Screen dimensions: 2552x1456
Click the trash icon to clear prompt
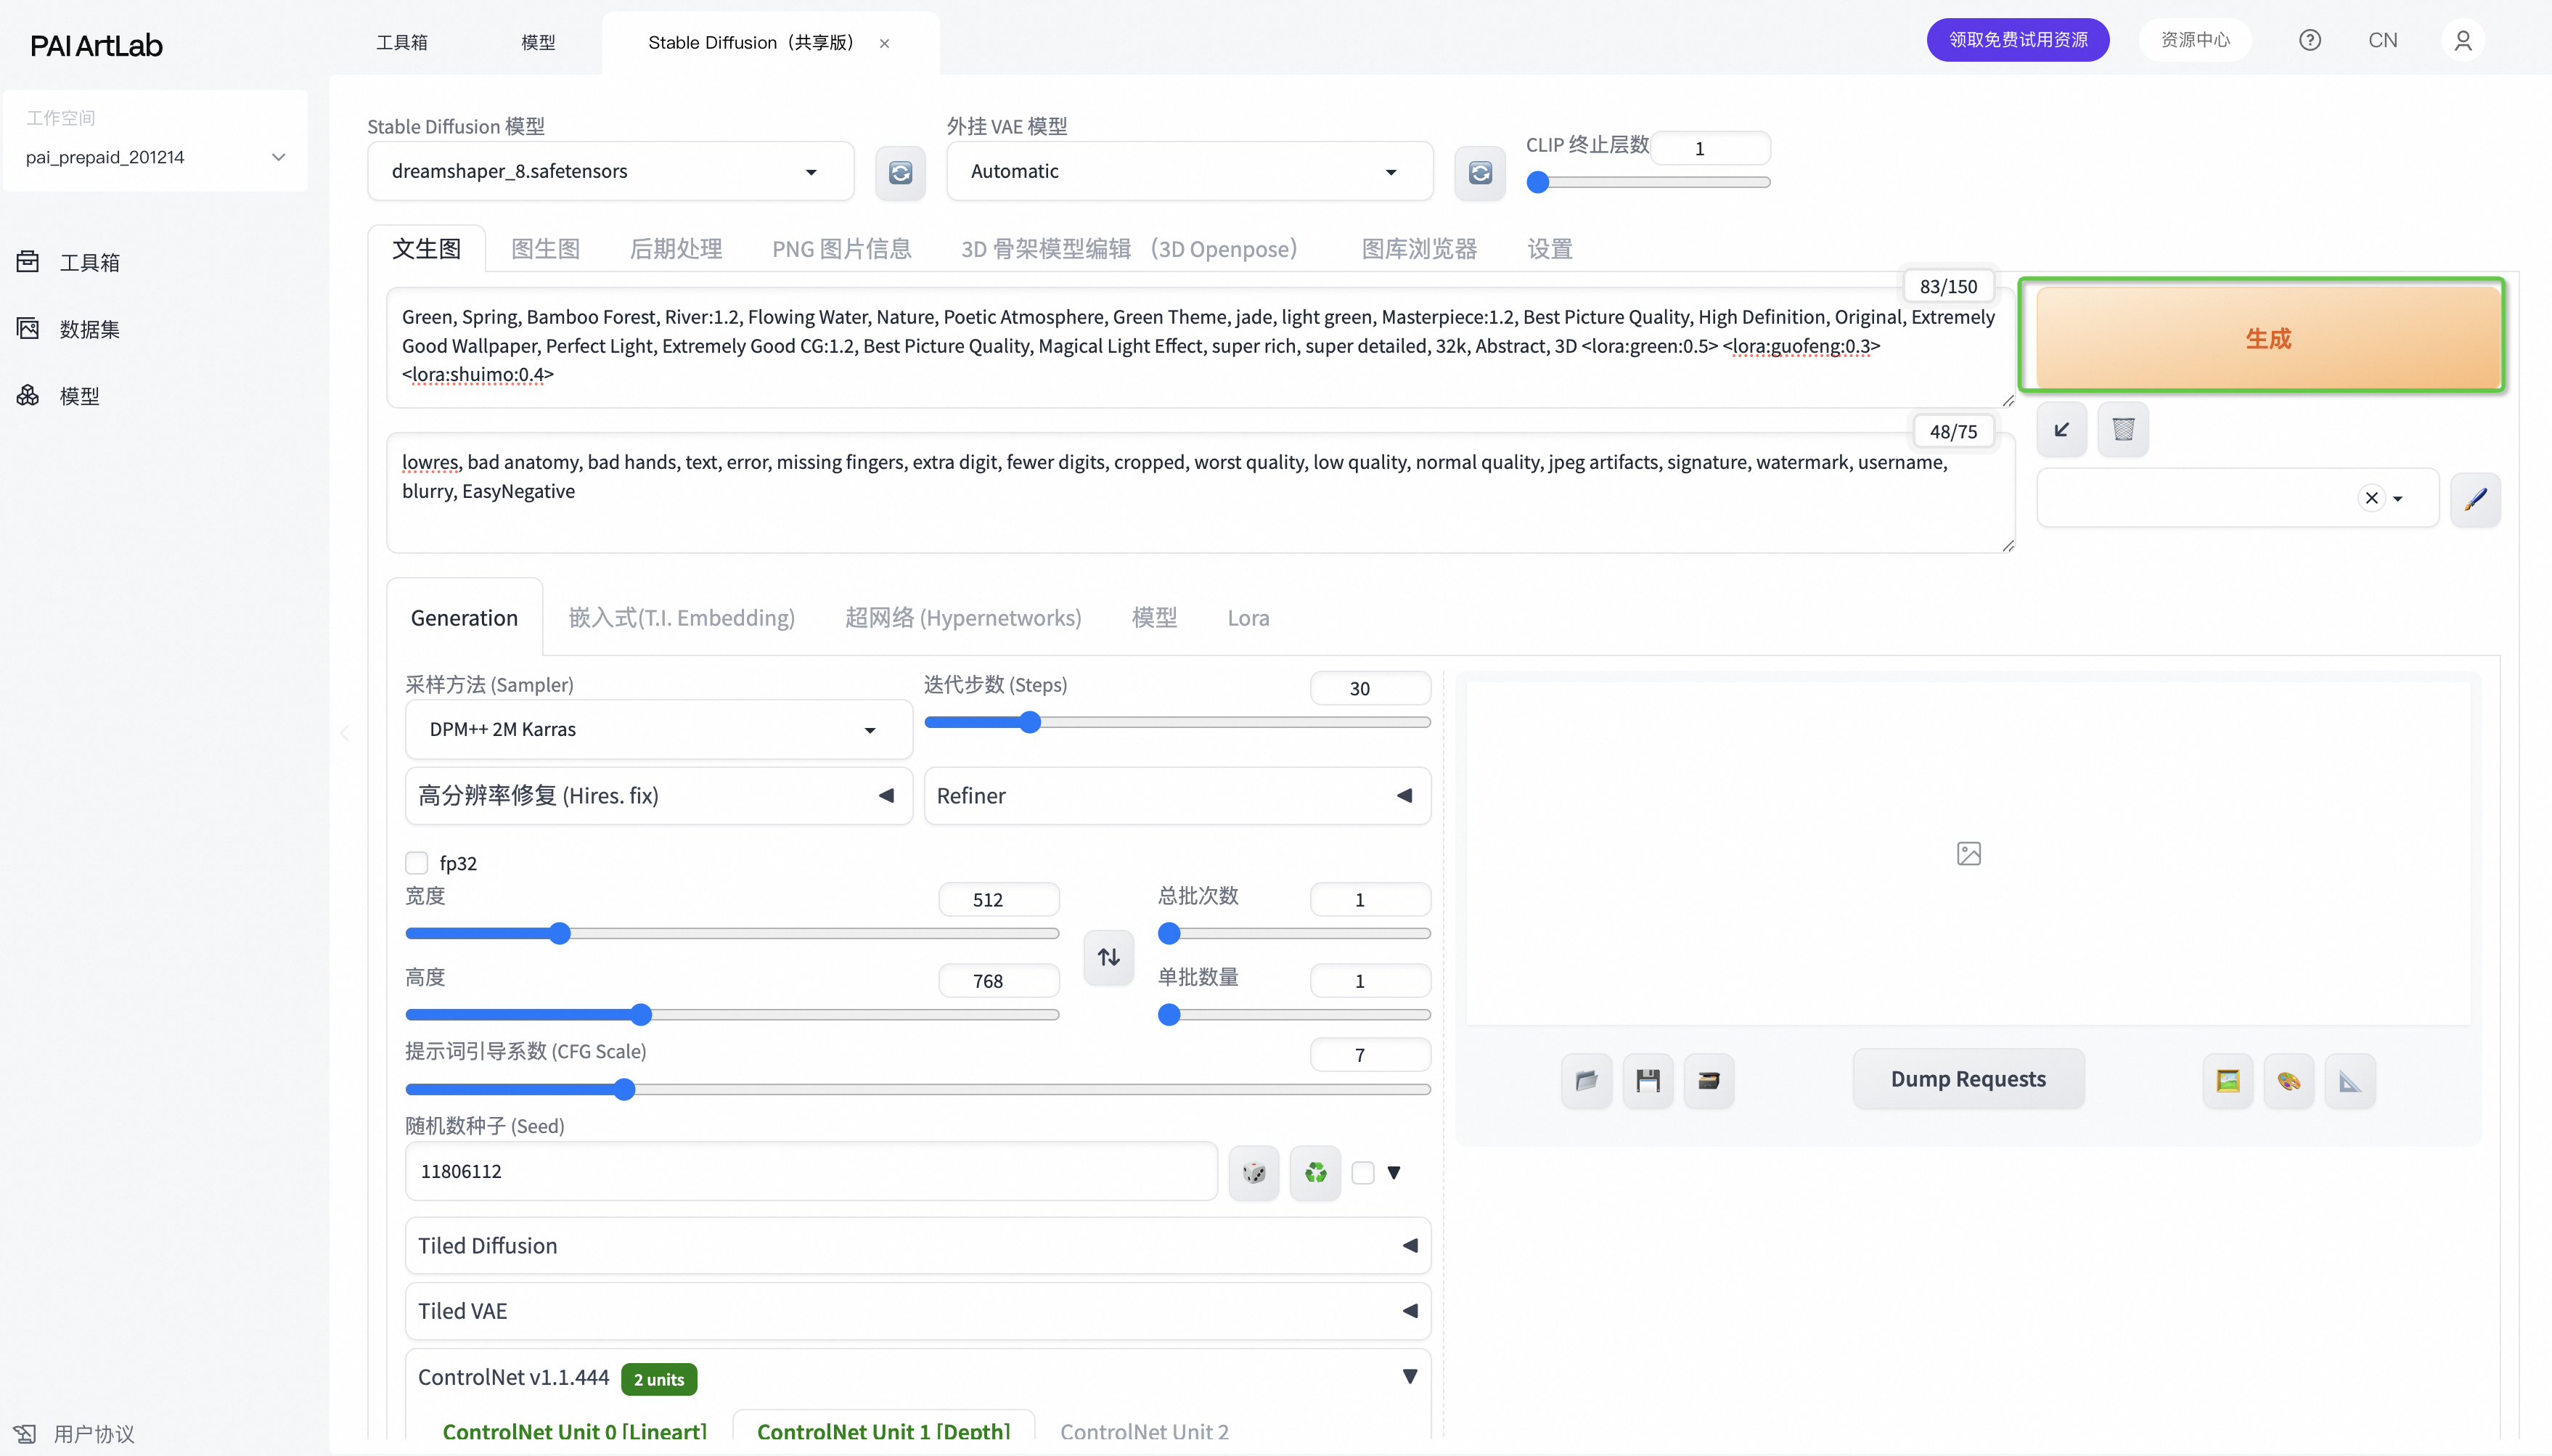click(x=2122, y=430)
